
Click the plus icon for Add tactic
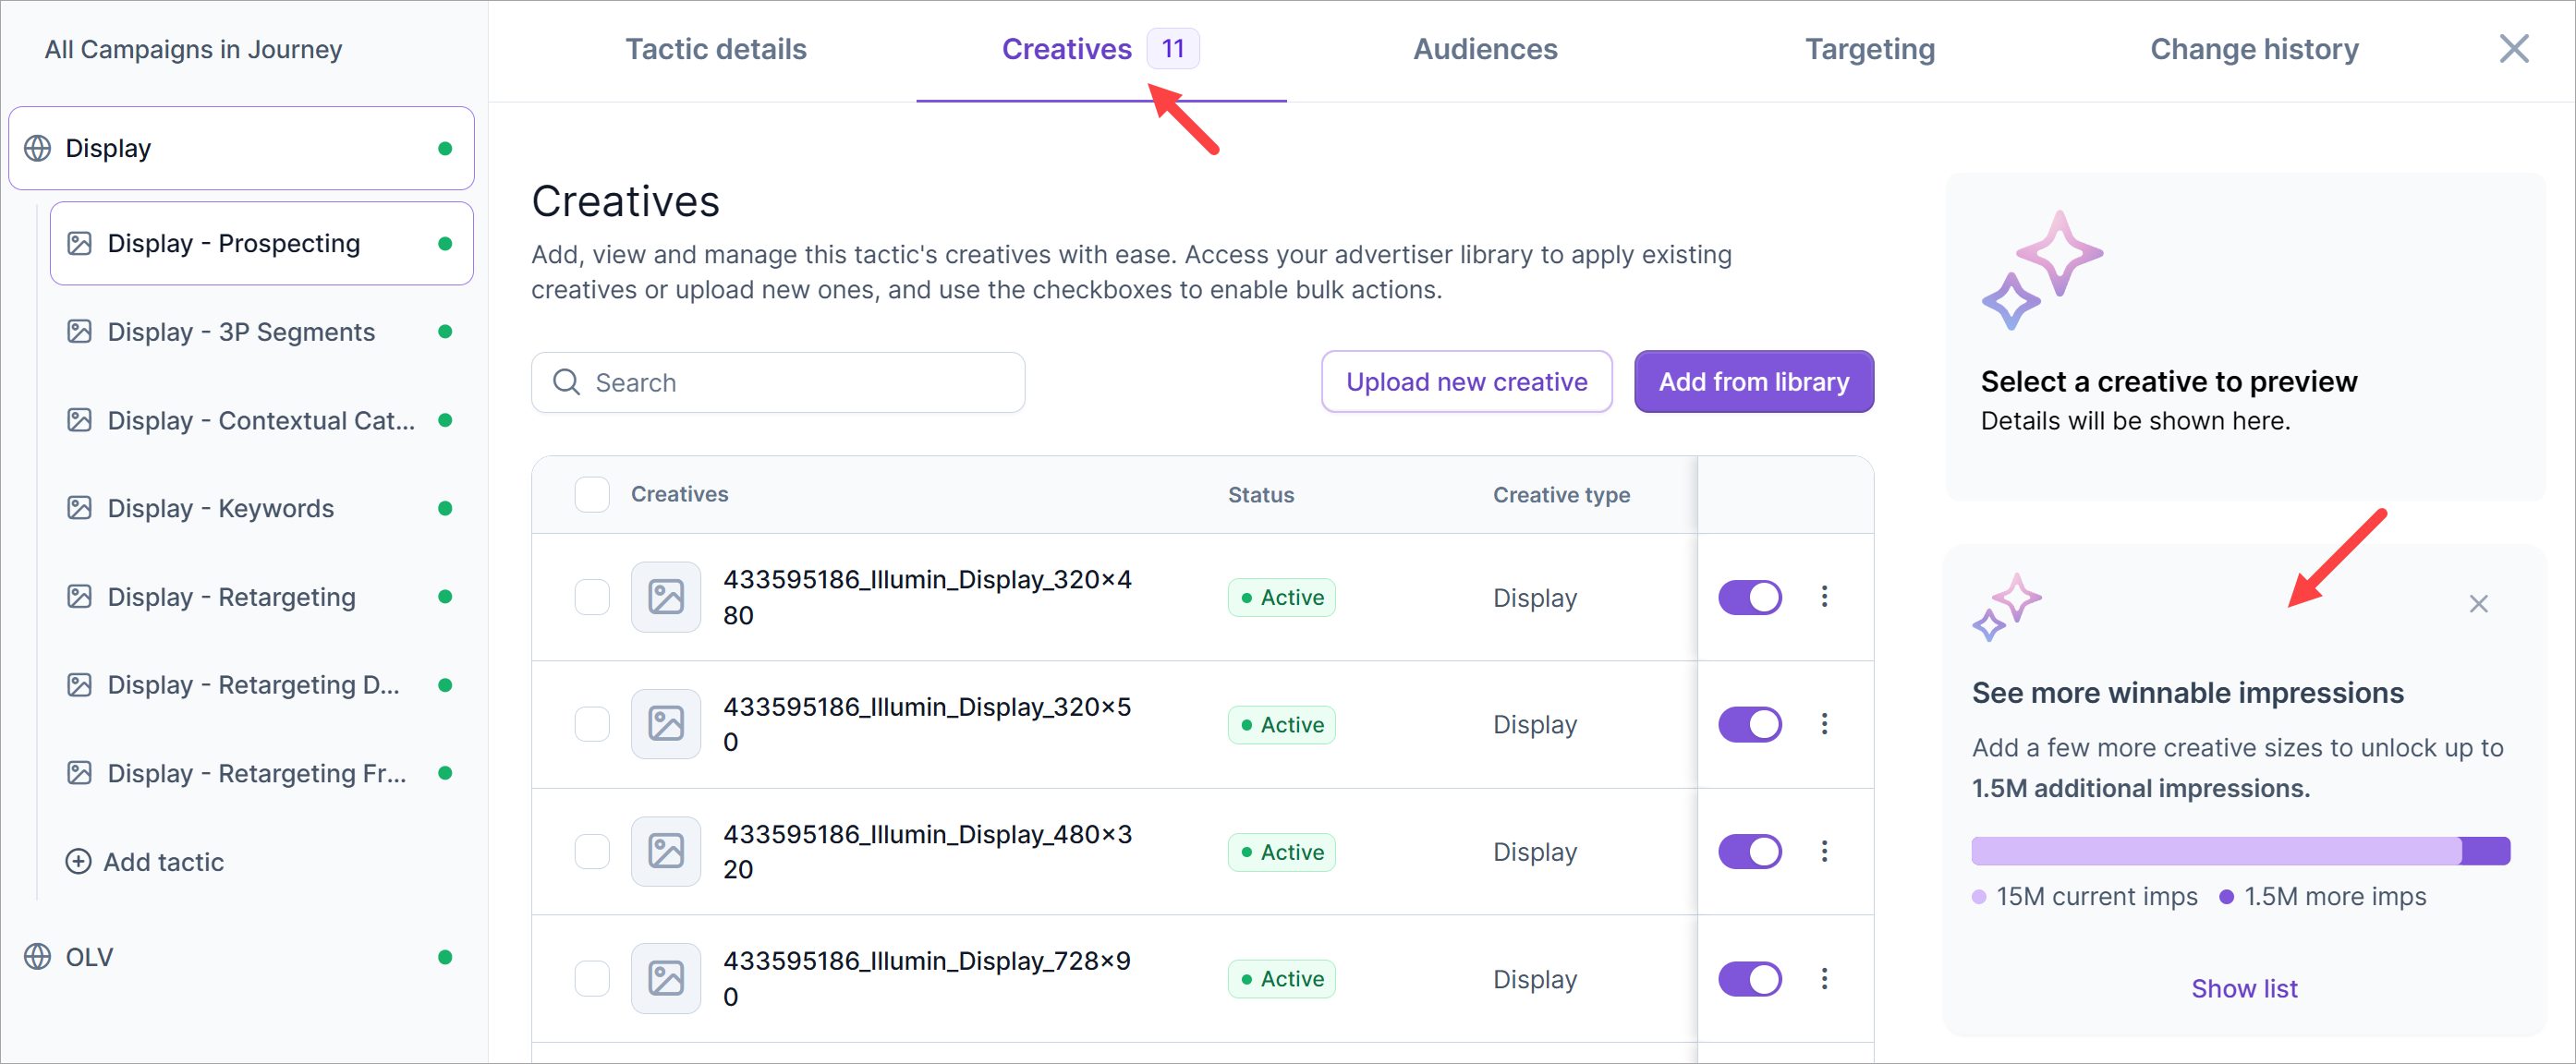click(x=78, y=861)
